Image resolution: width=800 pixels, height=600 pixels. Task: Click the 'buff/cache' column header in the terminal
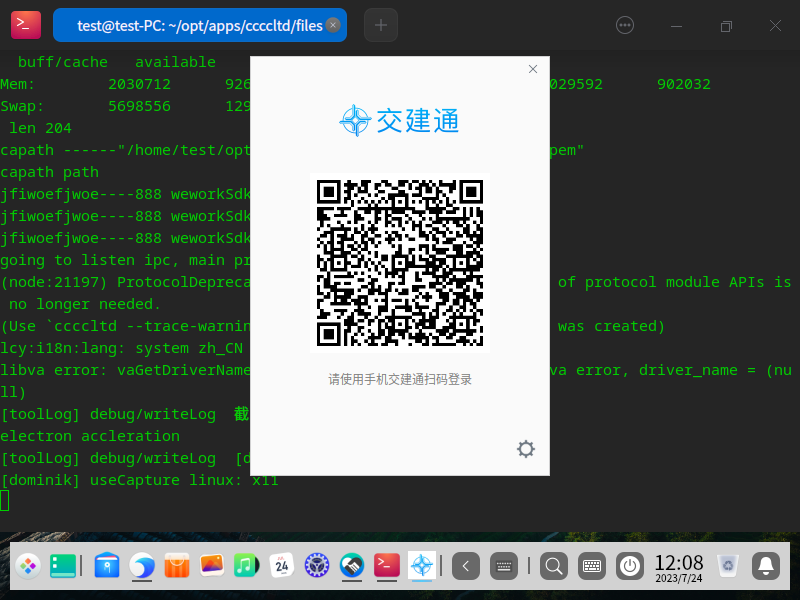(x=63, y=62)
